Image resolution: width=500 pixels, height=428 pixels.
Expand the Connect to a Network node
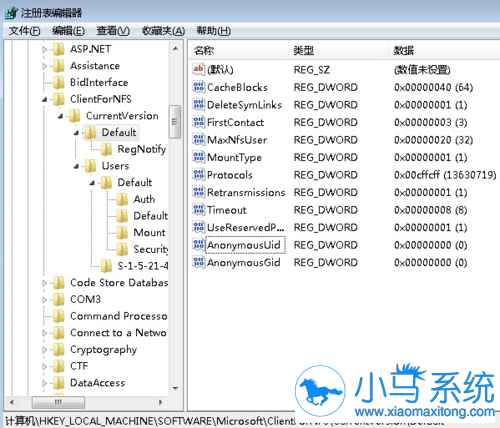(x=44, y=333)
